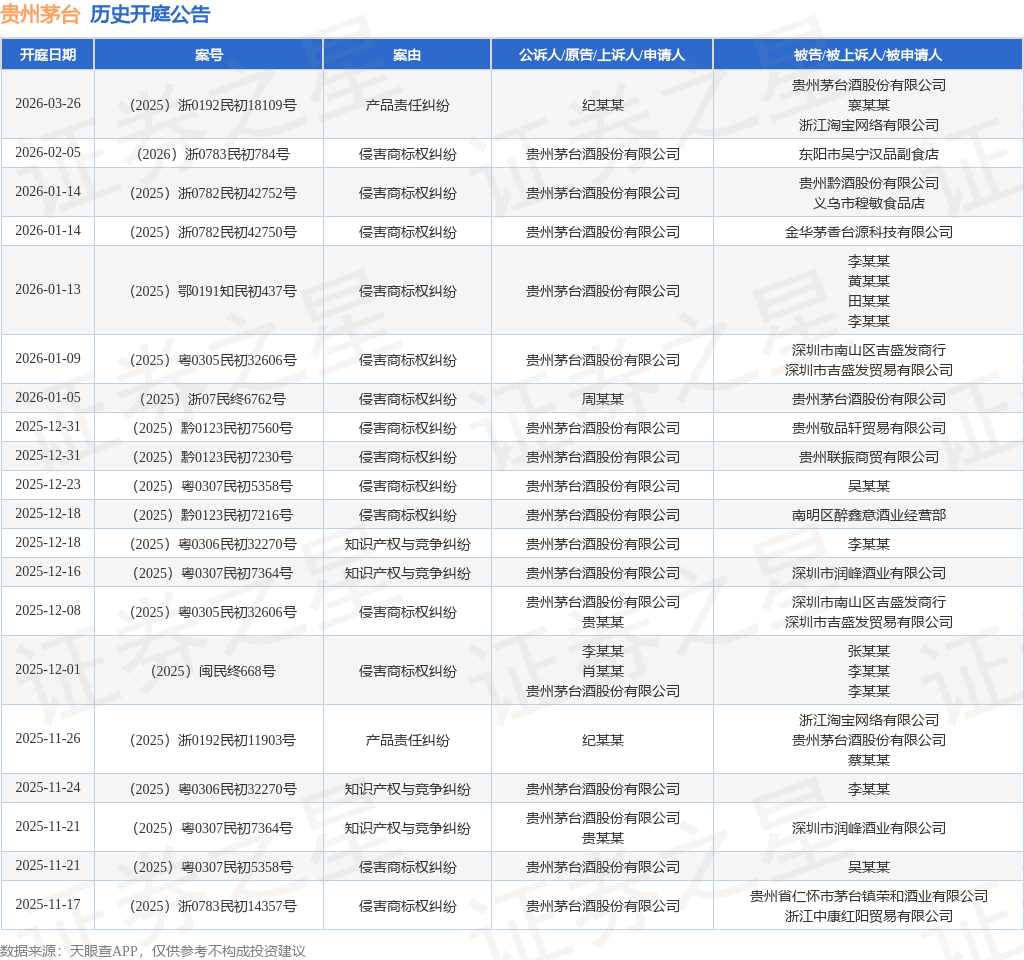Click the date 2026-01-09
The width and height of the screenshot is (1024, 960).
(48, 359)
